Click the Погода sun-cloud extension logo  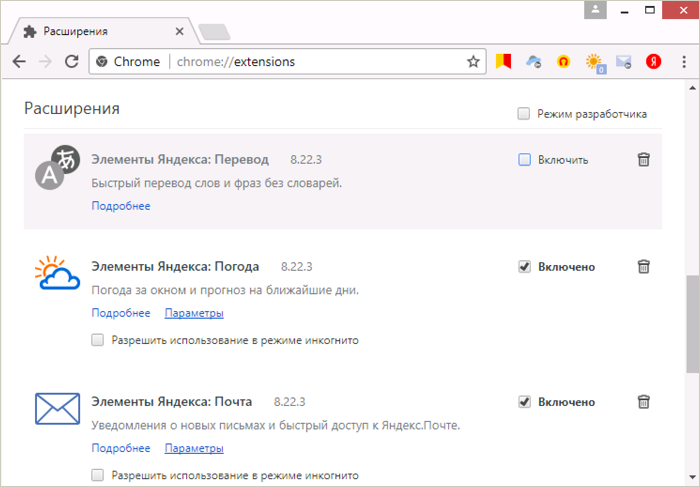(x=58, y=273)
